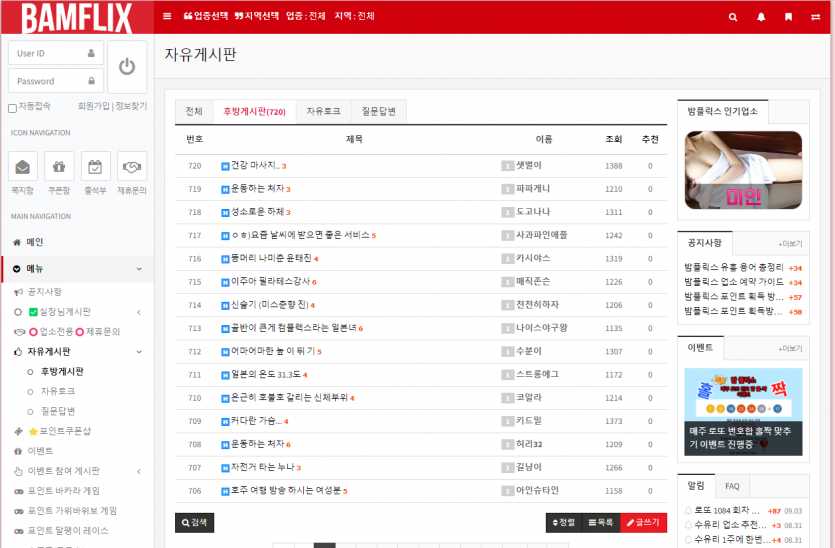Open post 715 이주아 필라테스강사
The width and height of the screenshot is (835, 548).
click(x=271, y=282)
